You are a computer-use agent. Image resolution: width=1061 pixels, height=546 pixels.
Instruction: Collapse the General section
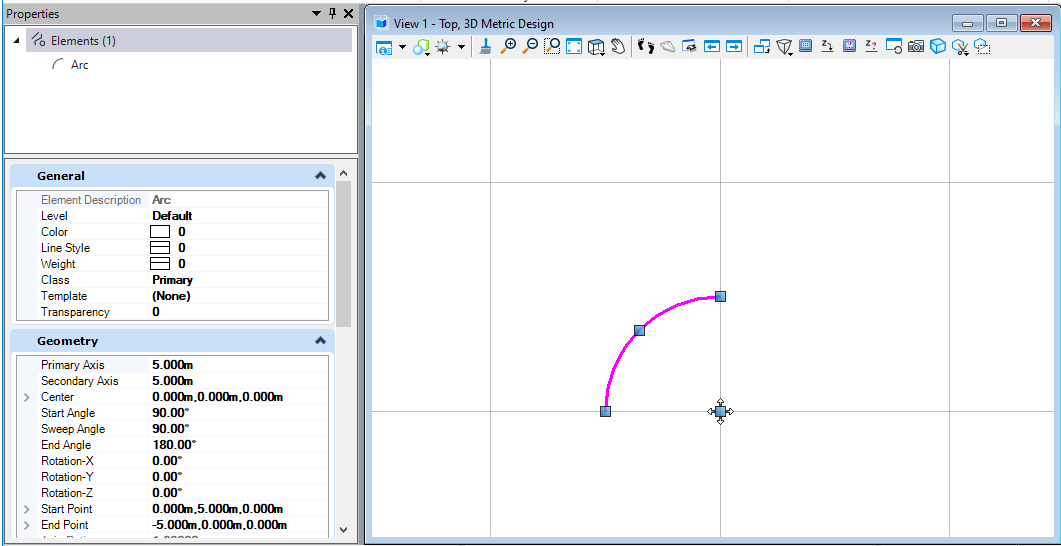[x=321, y=176]
